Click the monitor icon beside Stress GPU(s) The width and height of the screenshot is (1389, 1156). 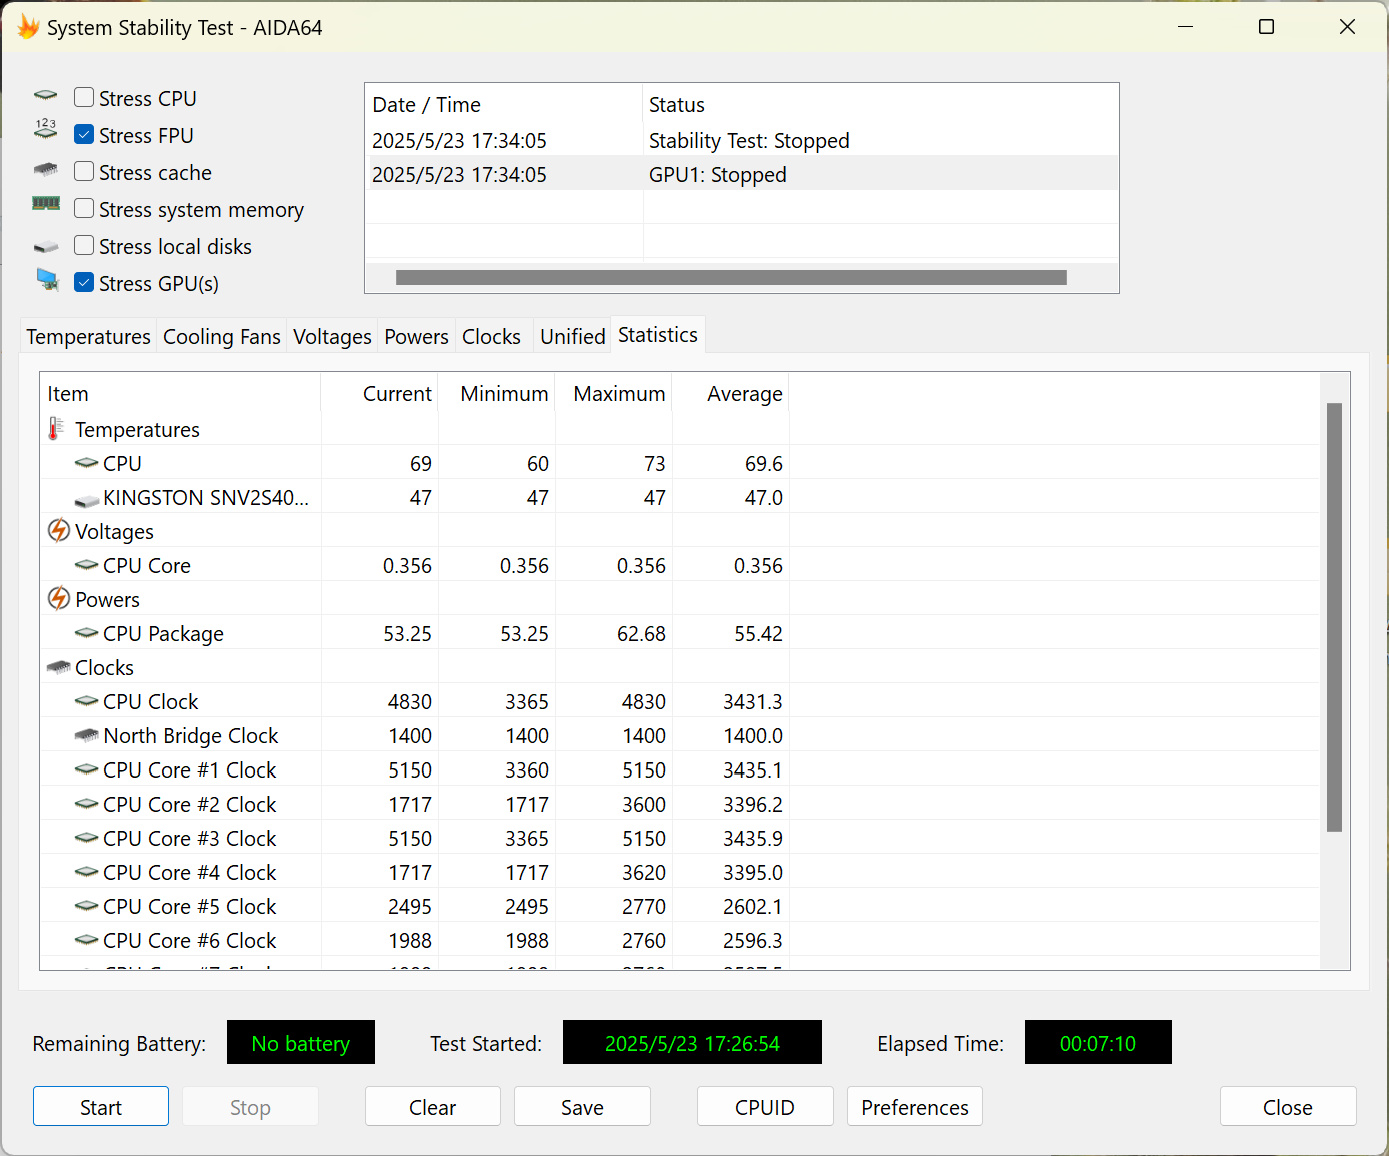click(x=47, y=280)
